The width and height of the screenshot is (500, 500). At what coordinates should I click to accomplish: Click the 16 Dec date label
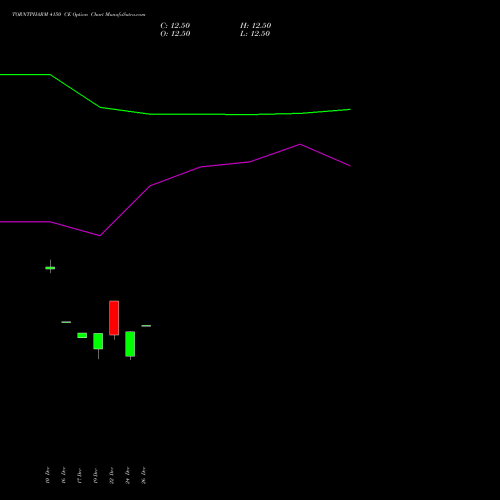(x=64, y=475)
